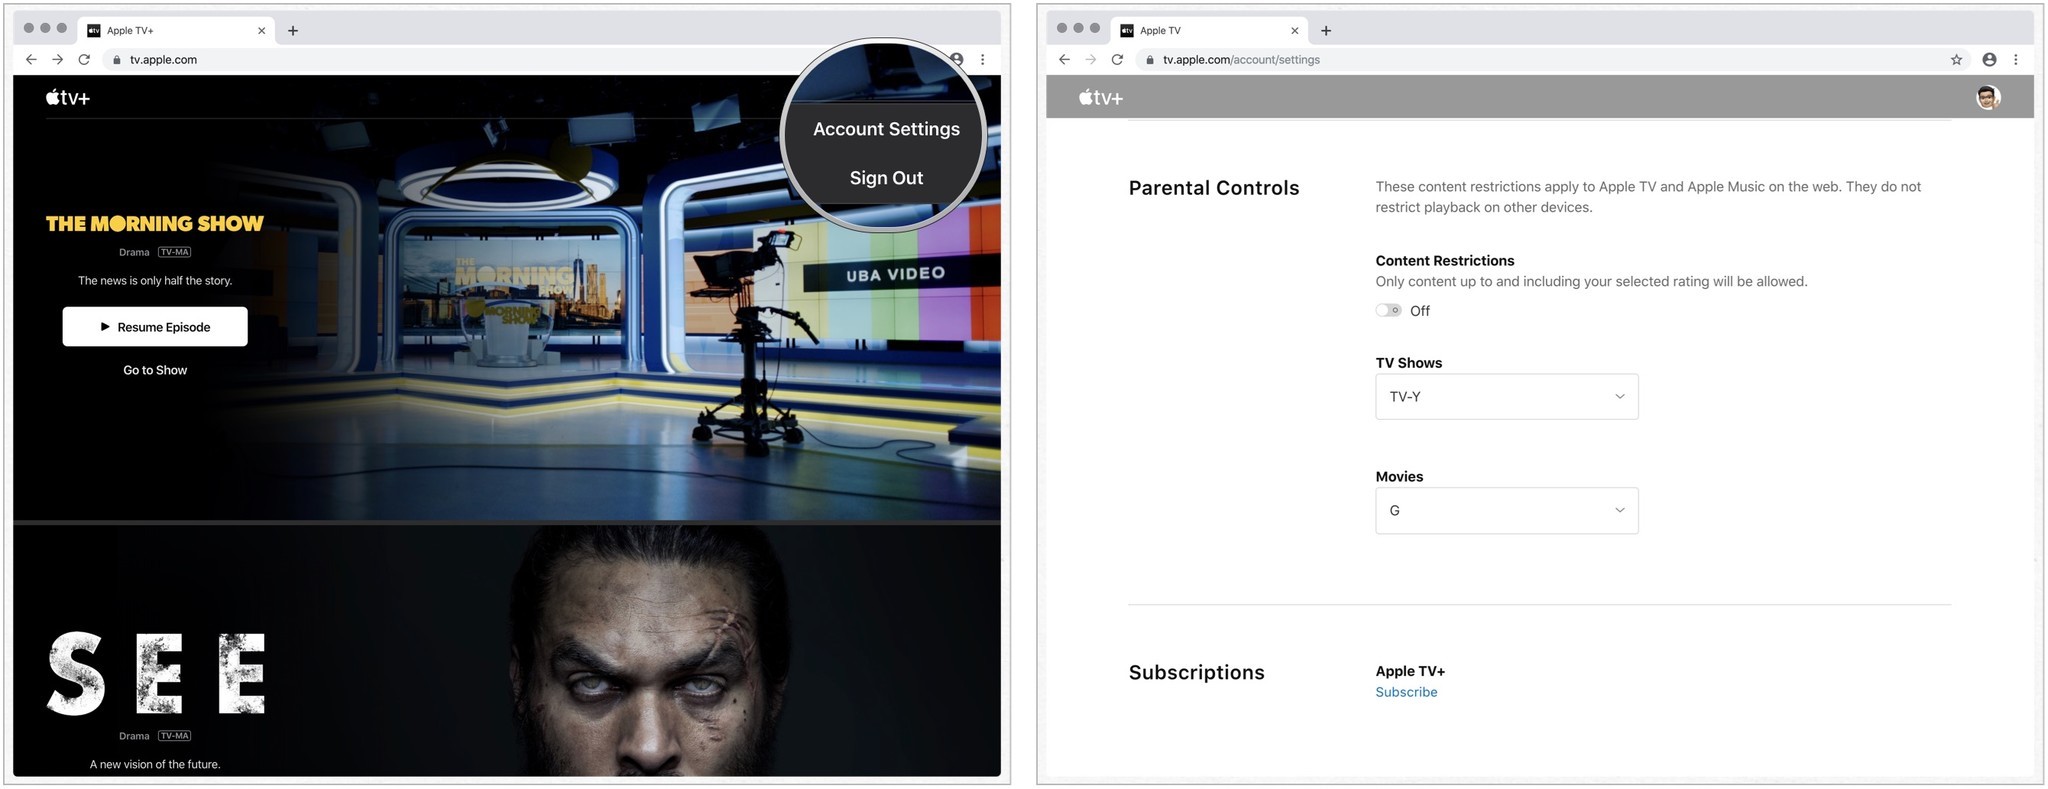Click the Parental Controls heading
The height and width of the screenshot is (789, 2048).
(1214, 188)
